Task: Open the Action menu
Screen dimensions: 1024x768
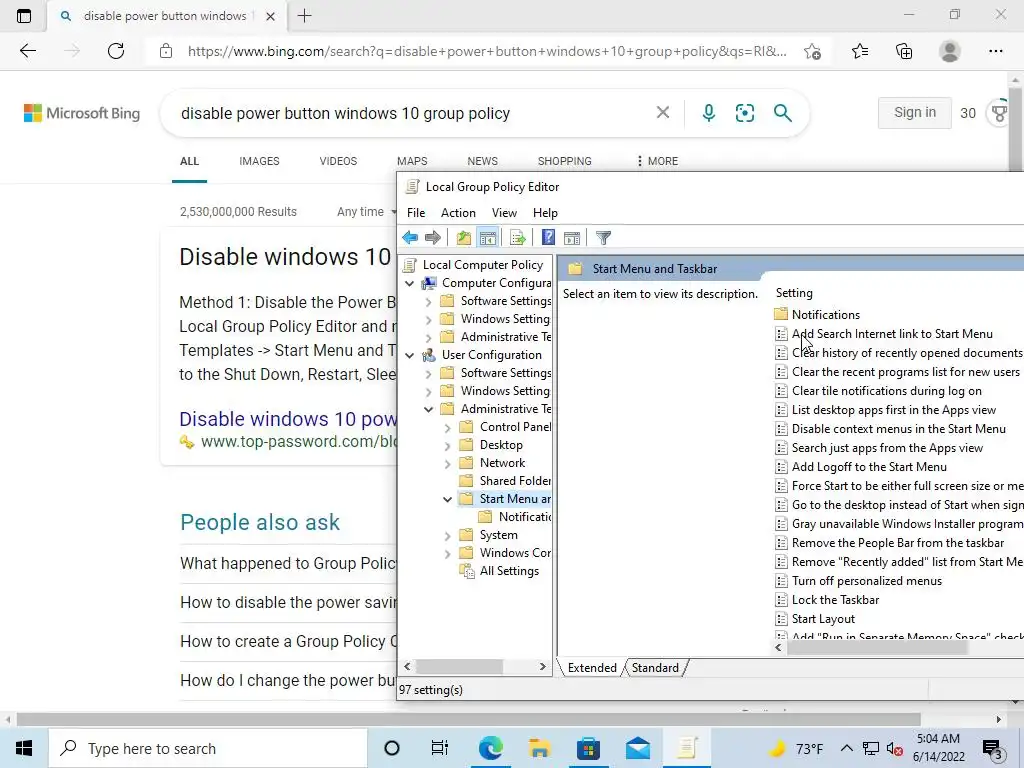Action: click(x=458, y=213)
